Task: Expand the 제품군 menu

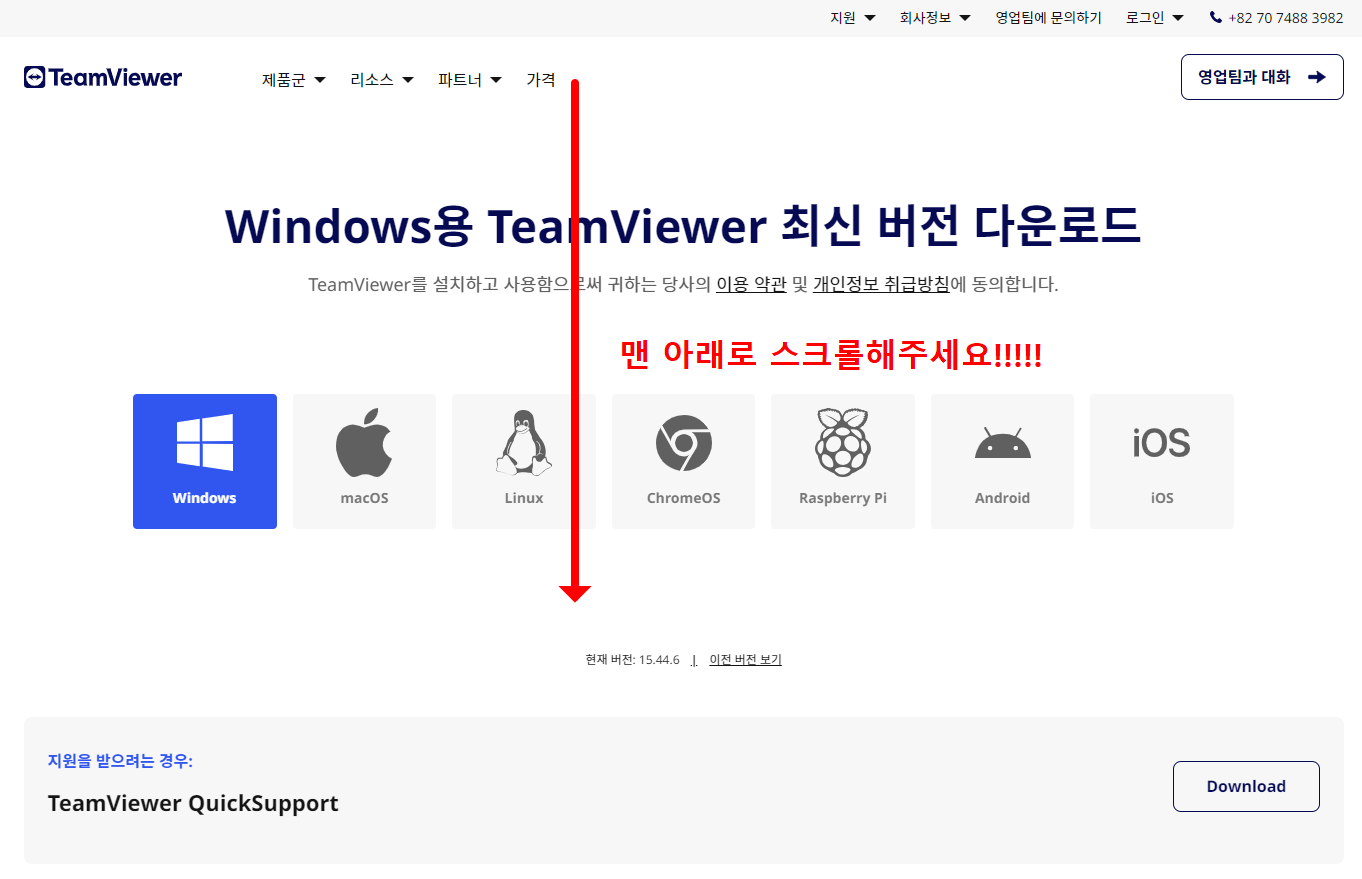Action: (x=294, y=80)
